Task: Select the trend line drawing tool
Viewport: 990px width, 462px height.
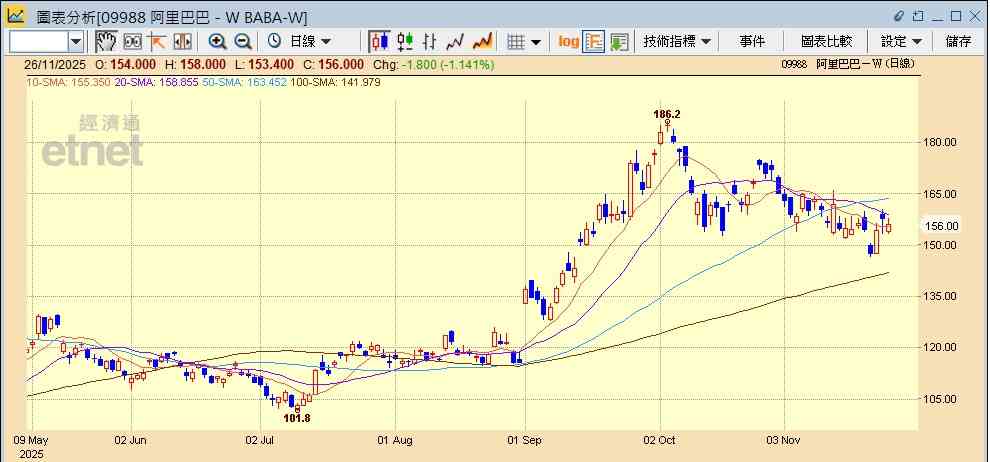Action: click(x=157, y=41)
